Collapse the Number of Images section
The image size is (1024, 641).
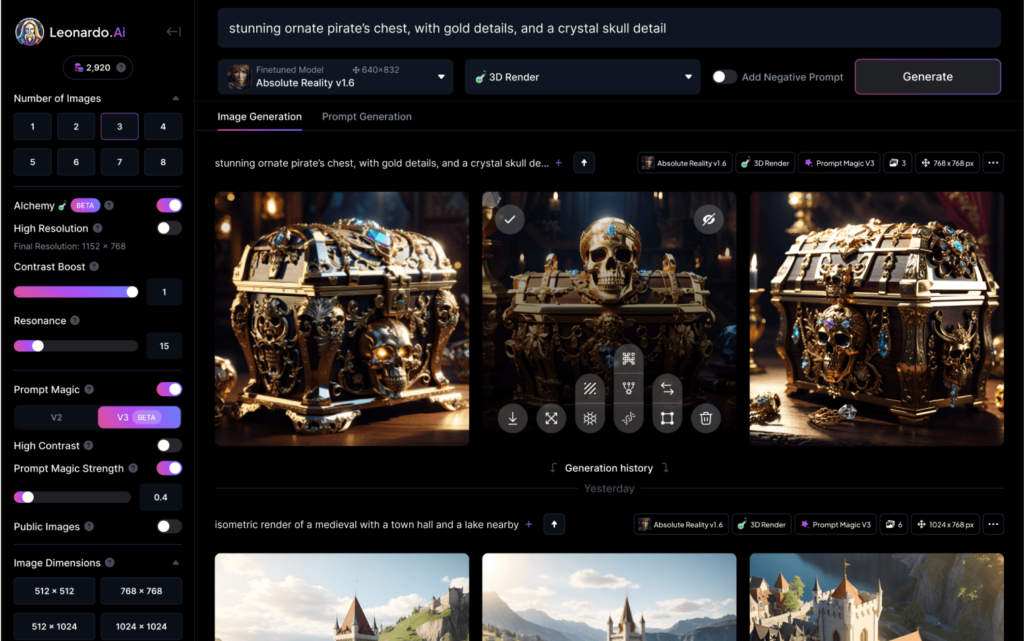(176, 99)
